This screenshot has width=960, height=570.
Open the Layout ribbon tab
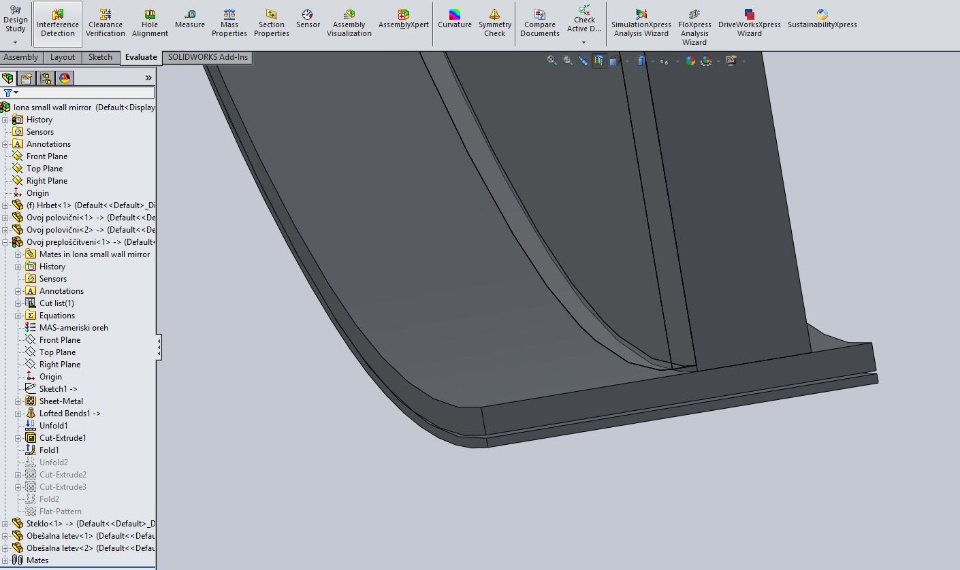(62, 57)
